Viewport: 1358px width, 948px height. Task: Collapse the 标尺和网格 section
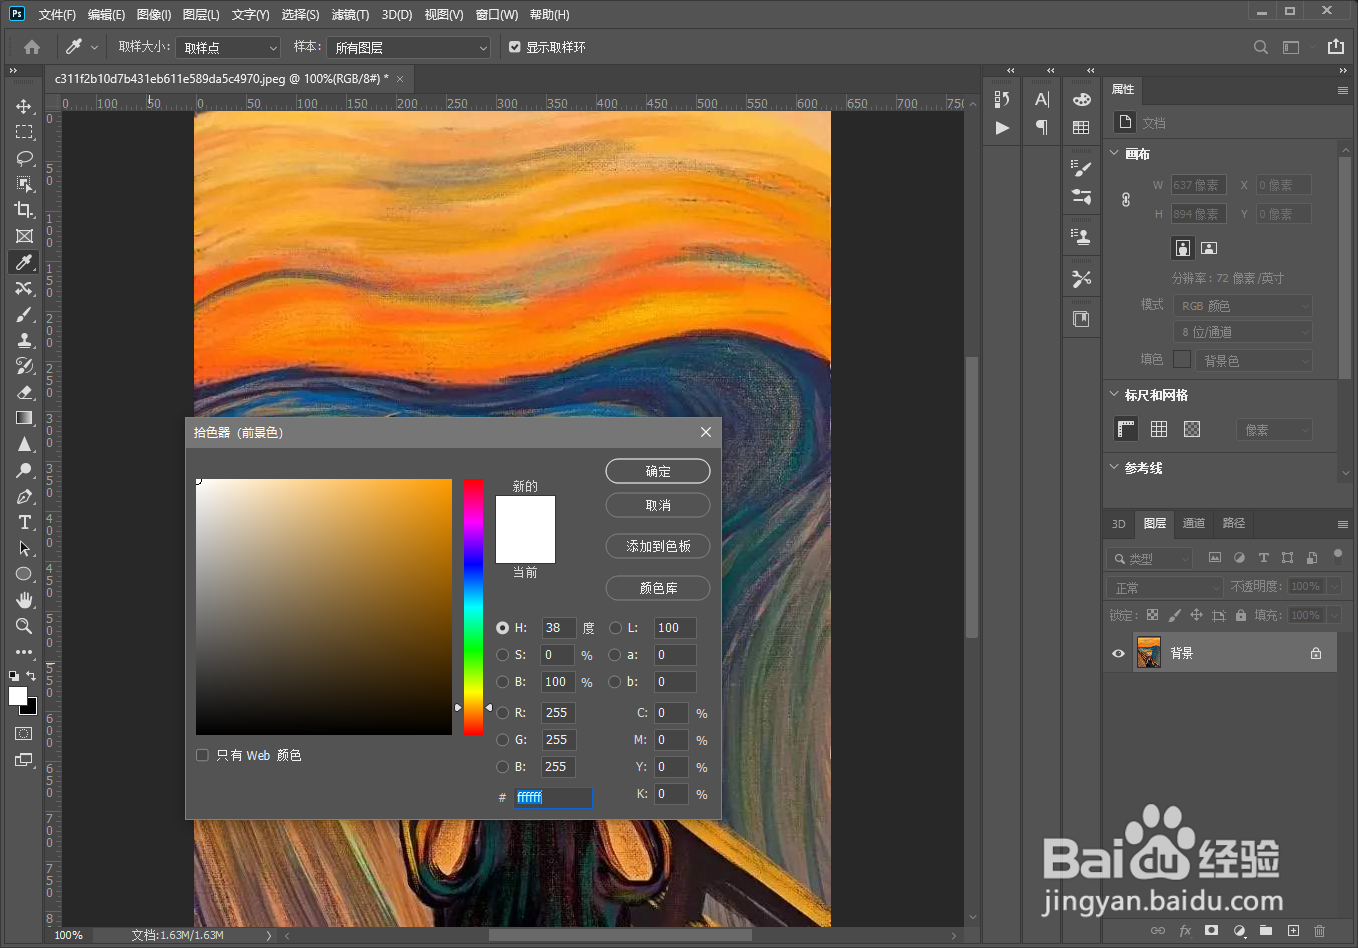[x=1115, y=394]
